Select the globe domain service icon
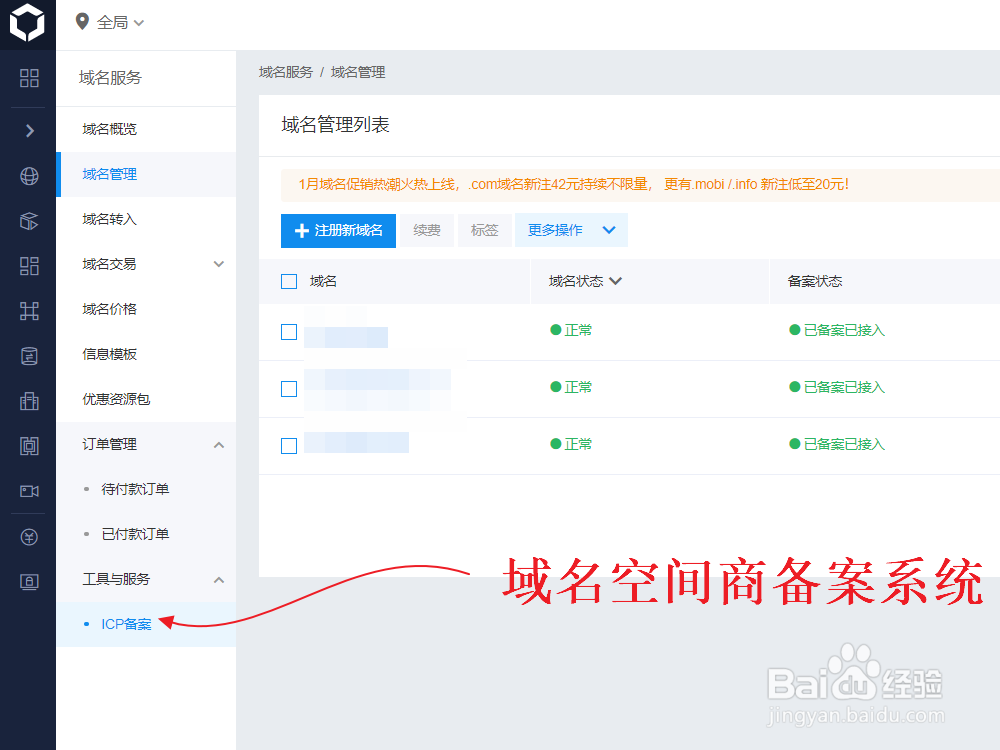 28,175
